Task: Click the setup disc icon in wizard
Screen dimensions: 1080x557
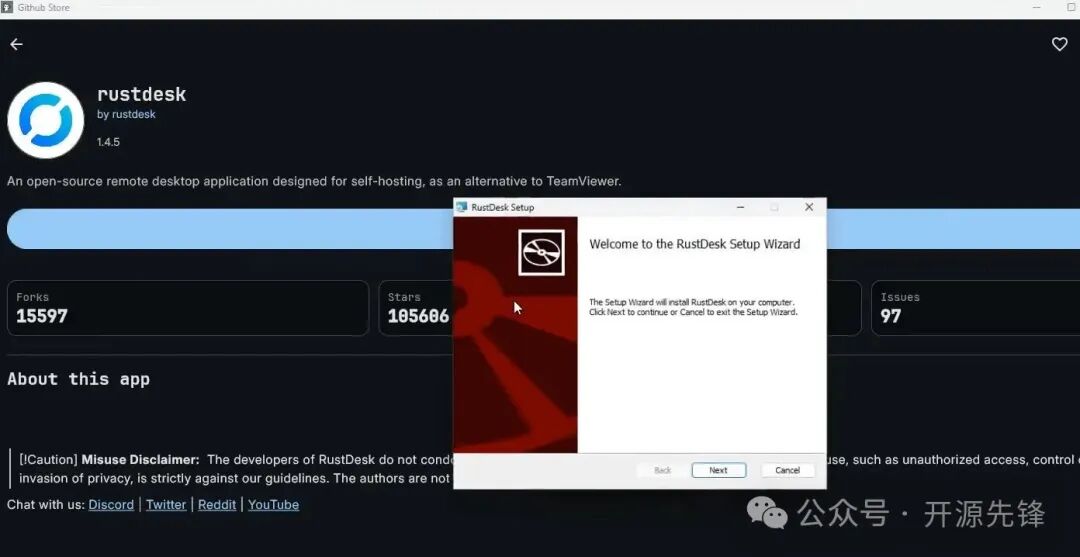Action: (x=541, y=253)
